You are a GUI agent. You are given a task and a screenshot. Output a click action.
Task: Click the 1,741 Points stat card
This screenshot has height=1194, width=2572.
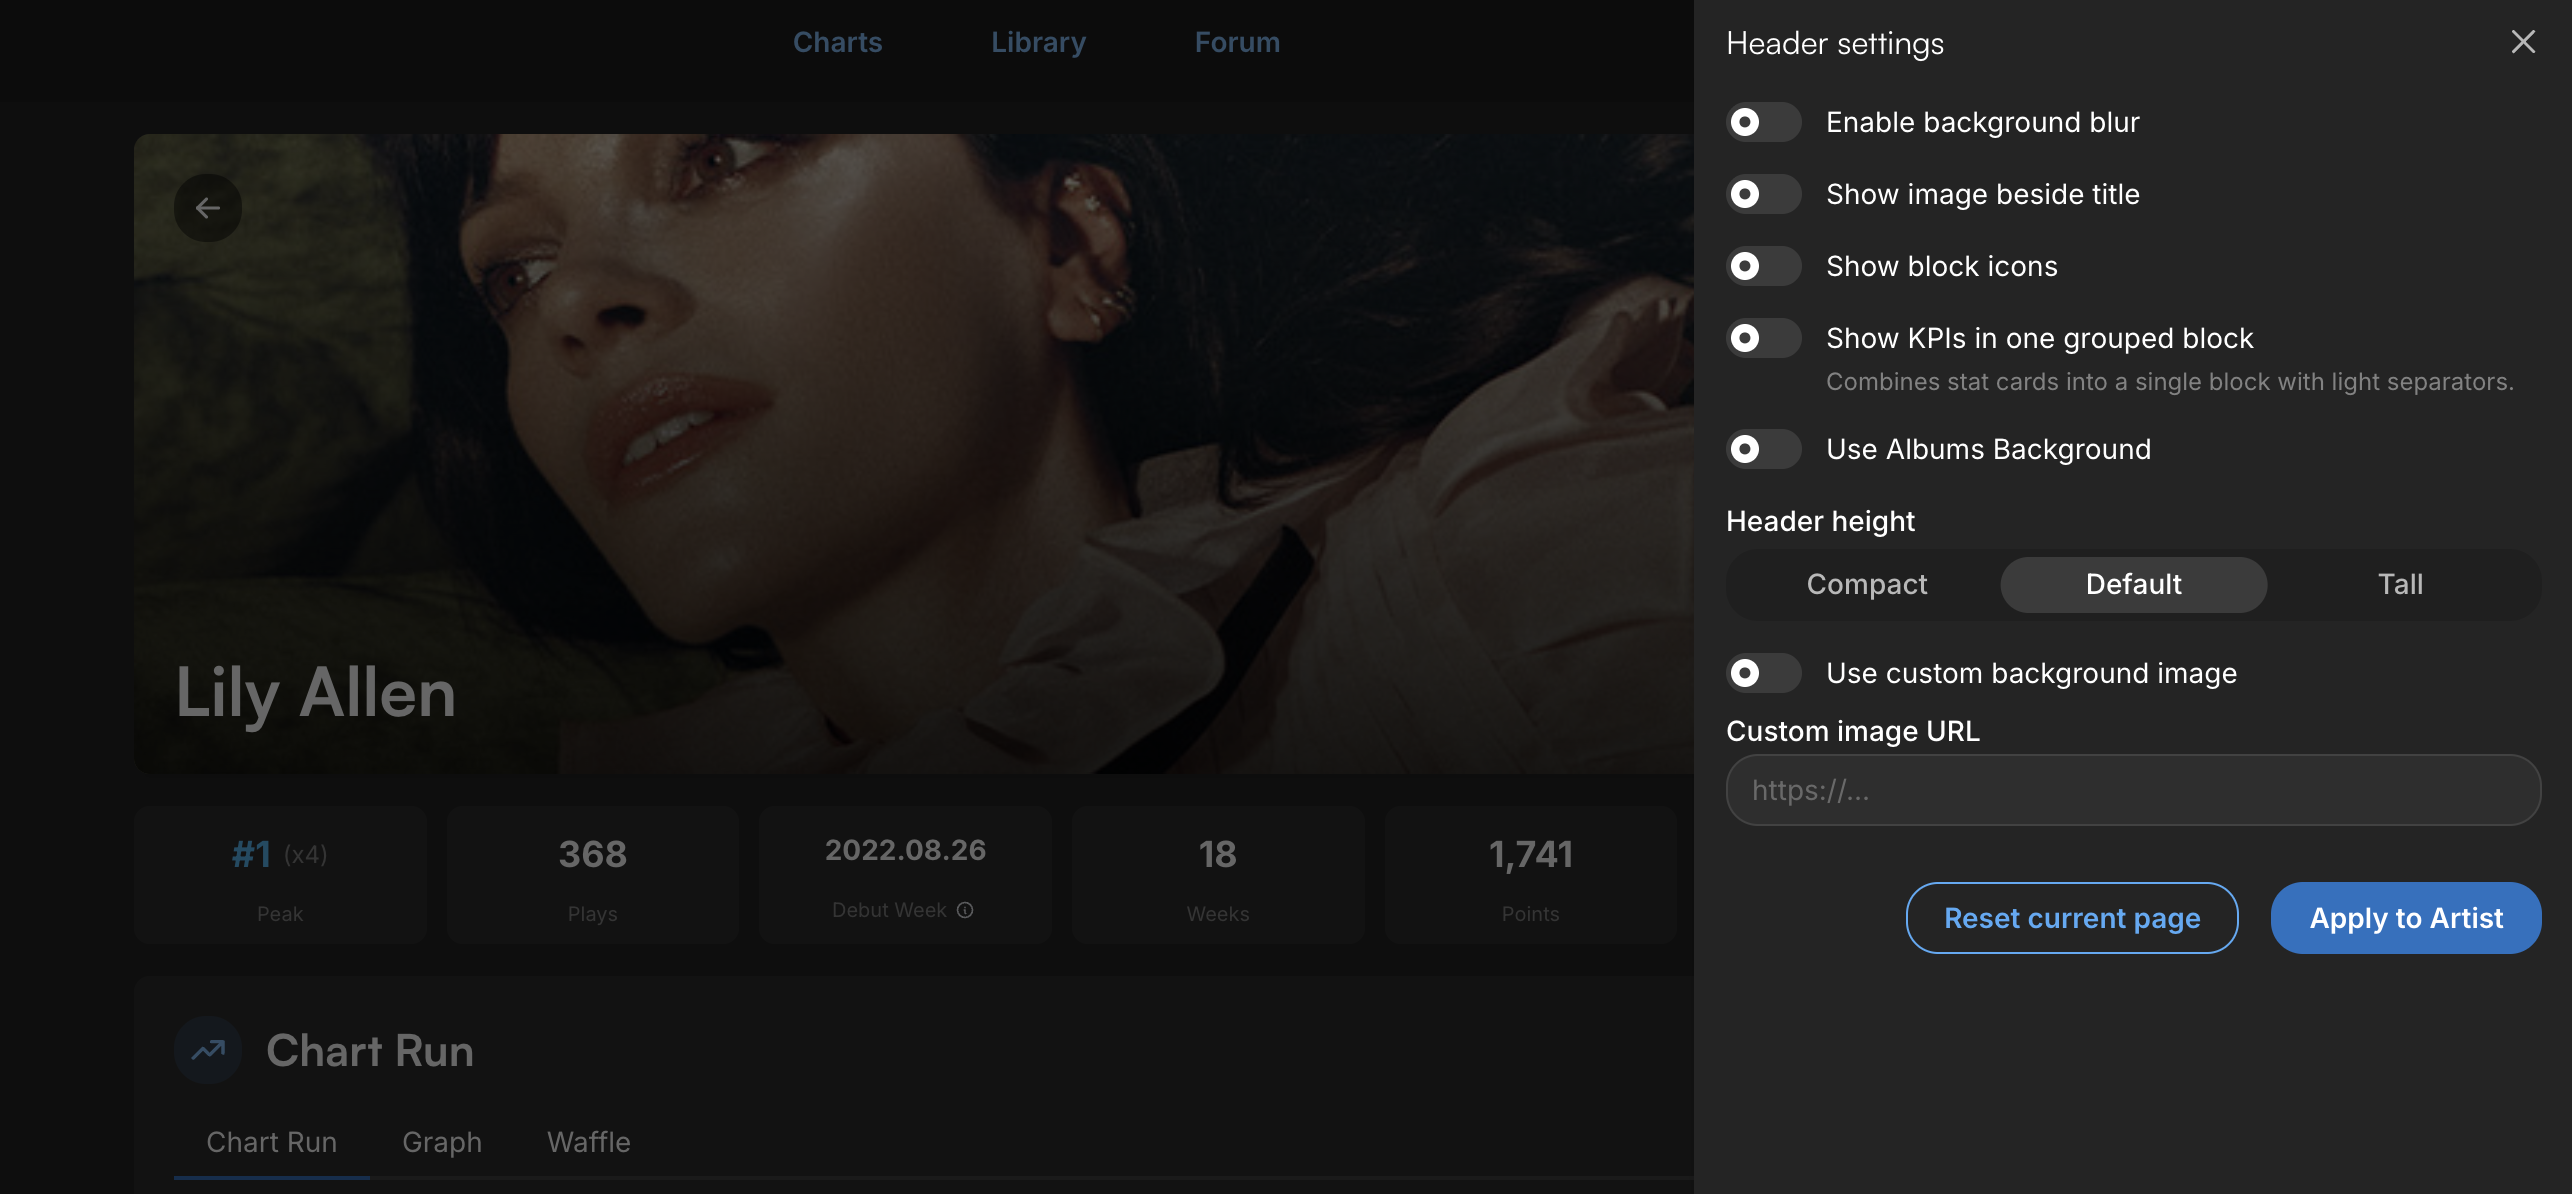(x=1531, y=875)
